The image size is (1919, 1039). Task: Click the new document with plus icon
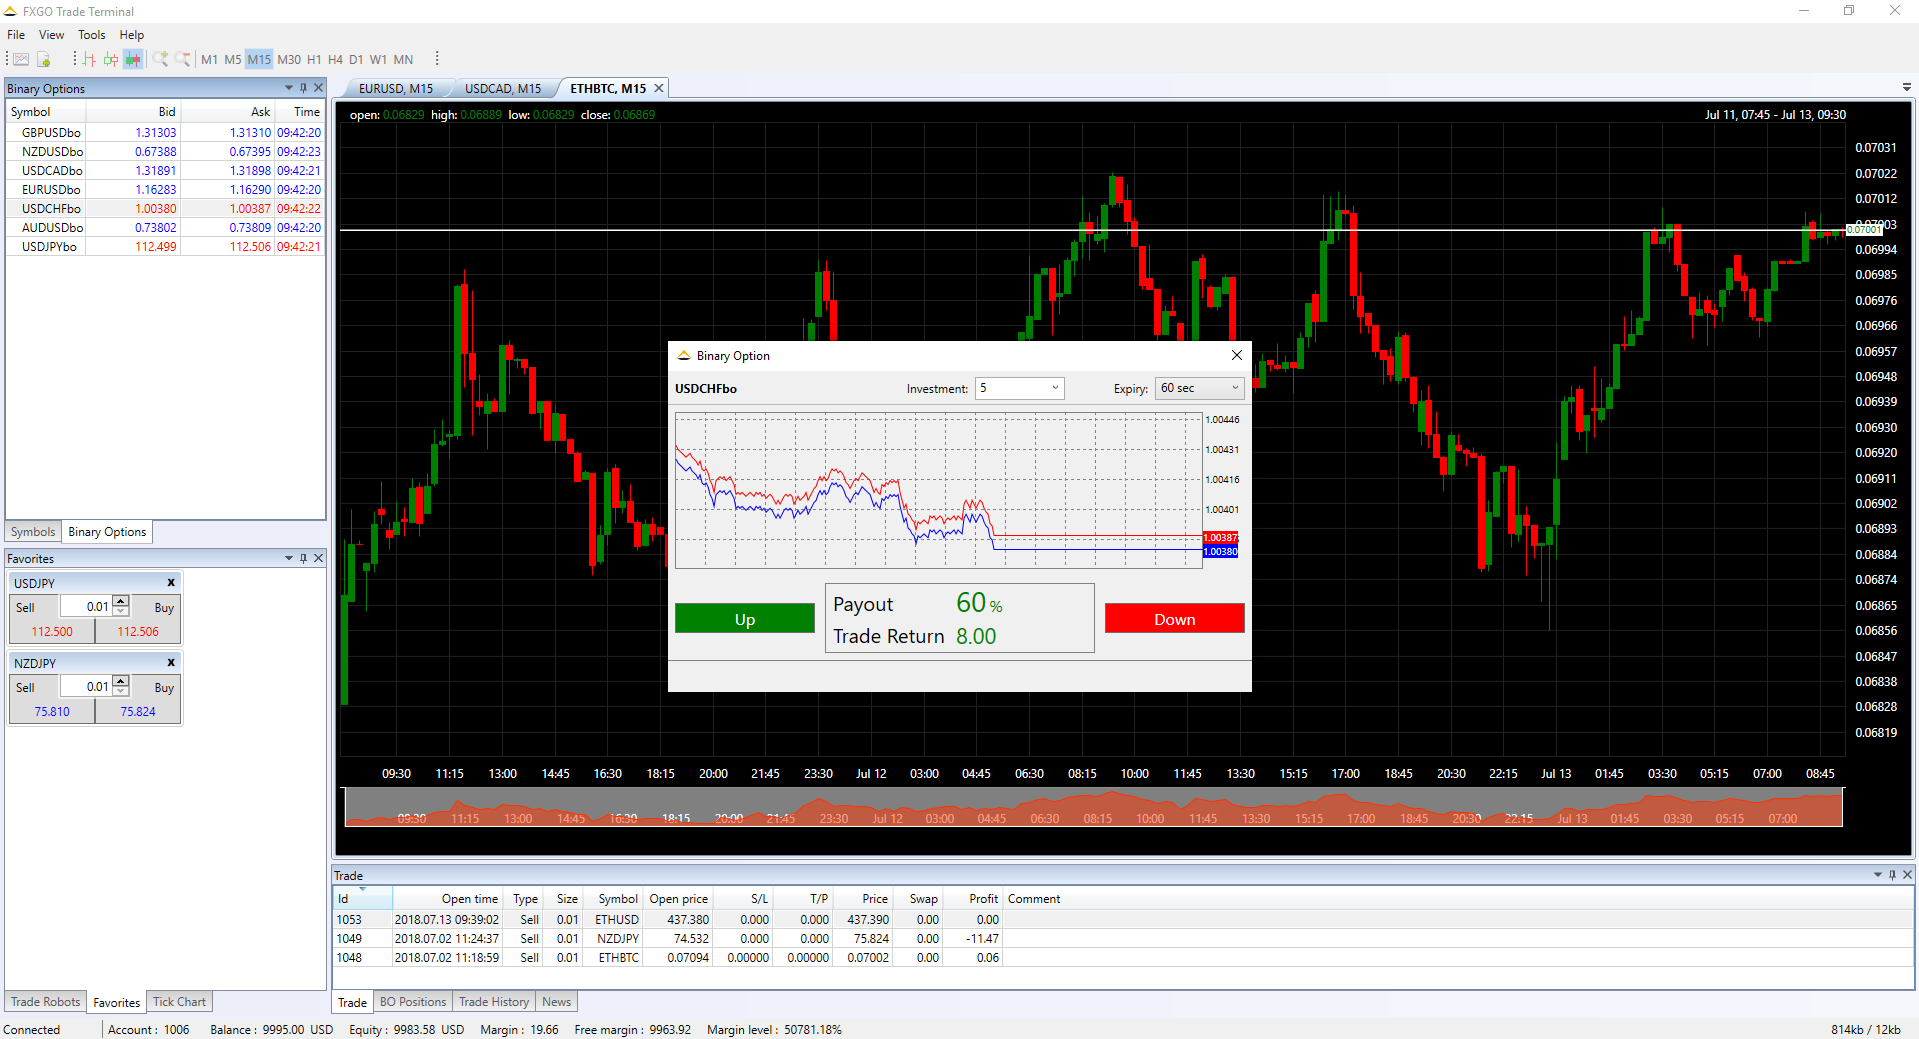point(44,60)
